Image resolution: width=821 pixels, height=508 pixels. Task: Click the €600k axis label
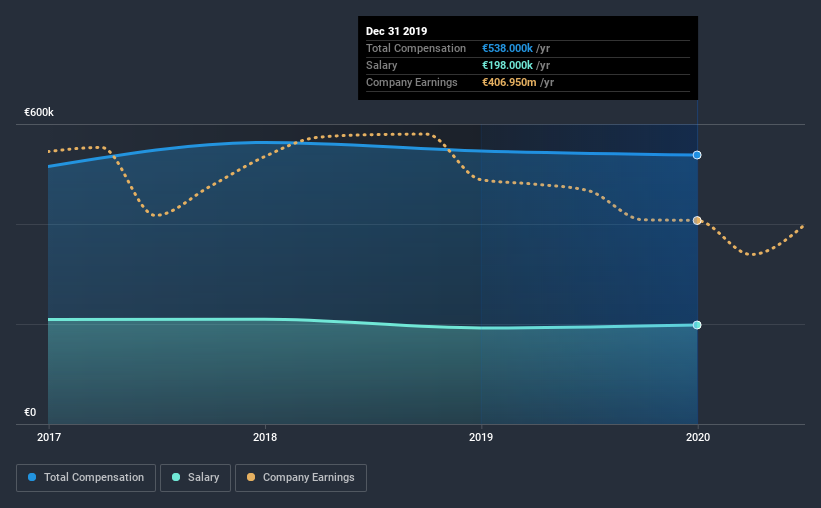pyautogui.click(x=39, y=113)
